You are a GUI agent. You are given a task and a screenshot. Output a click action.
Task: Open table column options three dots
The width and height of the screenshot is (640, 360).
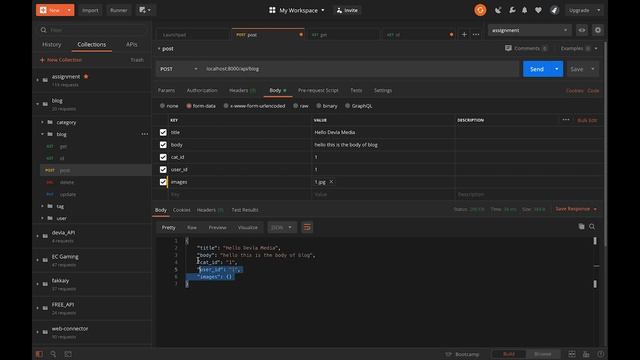click(x=566, y=120)
